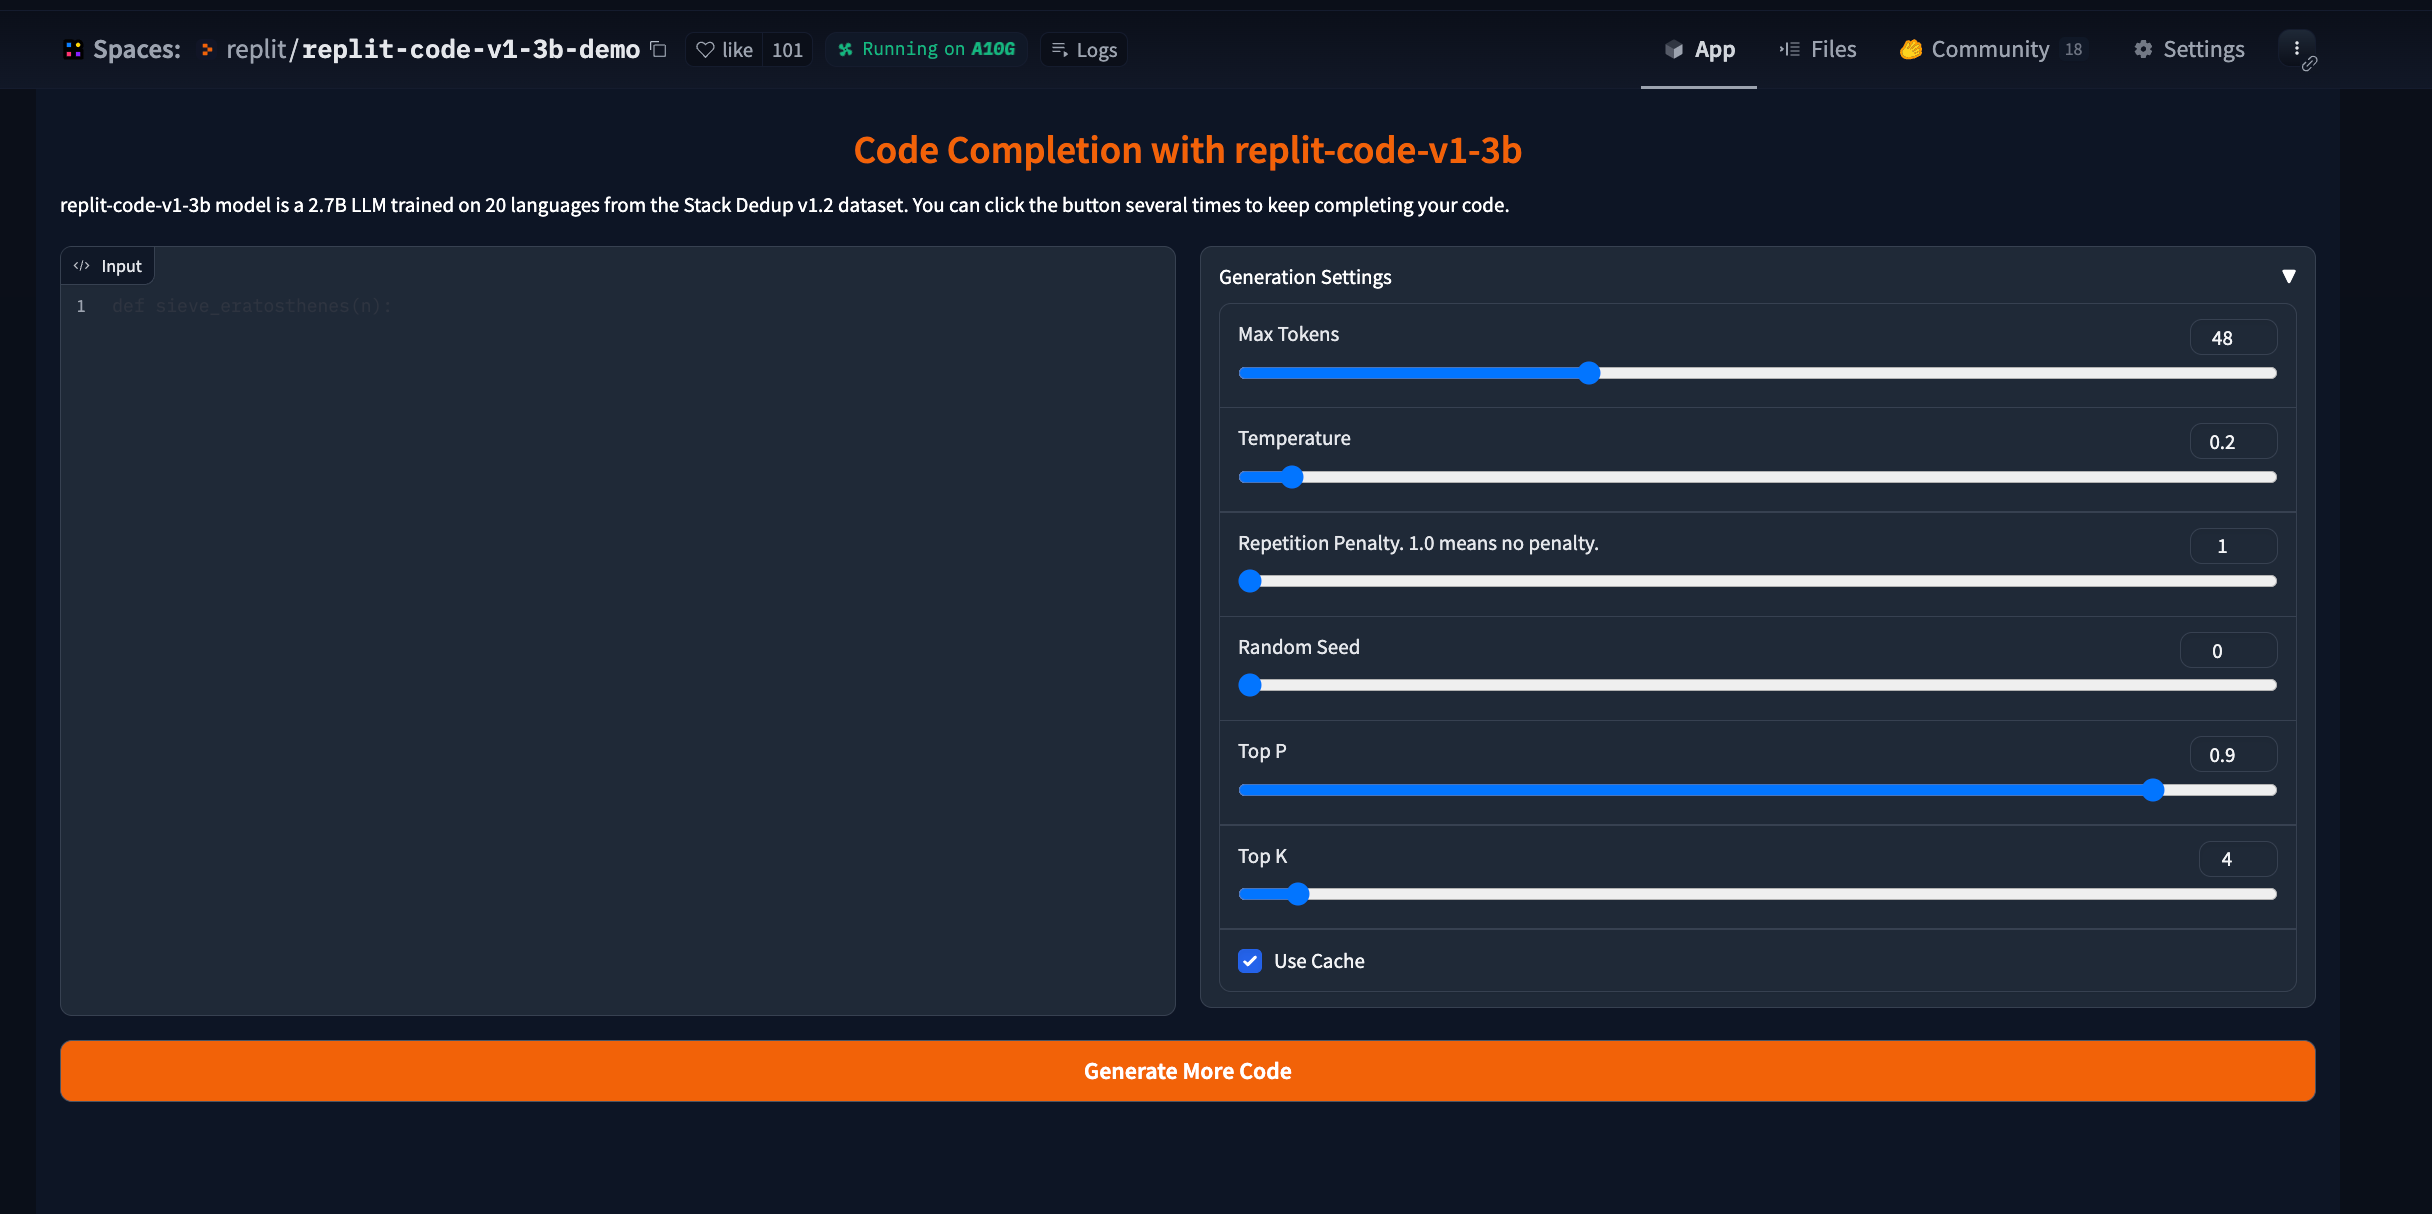Copy the space name using the copy icon
Viewport: 2432px width, 1214px height.
658,49
